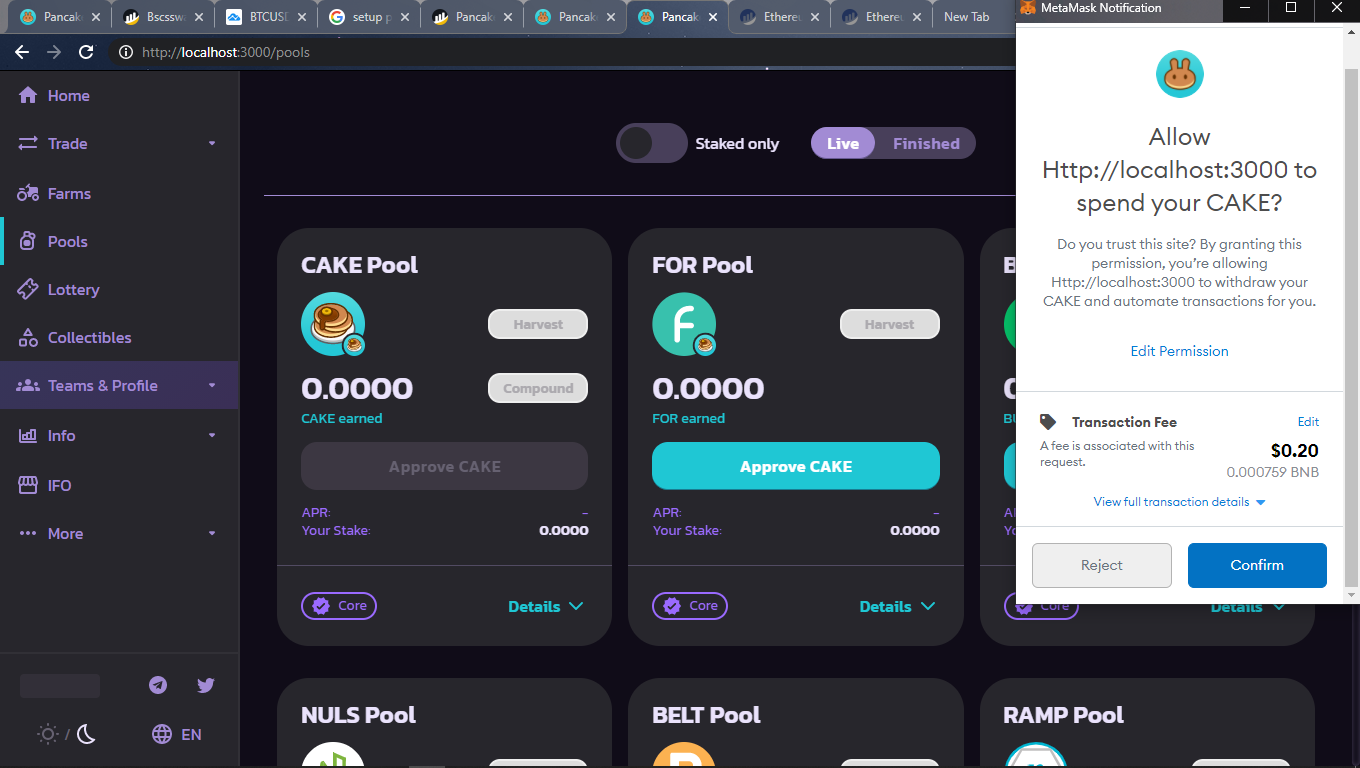Switch theme using the moon icon
The width and height of the screenshot is (1360, 768).
click(86, 734)
